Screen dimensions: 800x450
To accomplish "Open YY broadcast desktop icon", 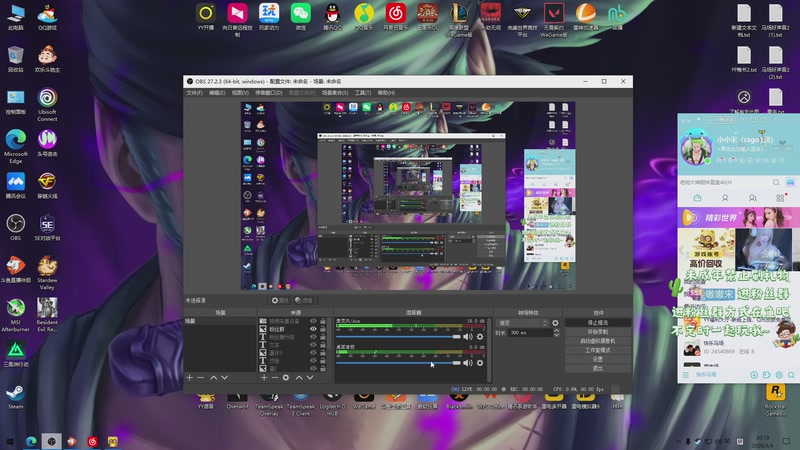I will (x=206, y=17).
